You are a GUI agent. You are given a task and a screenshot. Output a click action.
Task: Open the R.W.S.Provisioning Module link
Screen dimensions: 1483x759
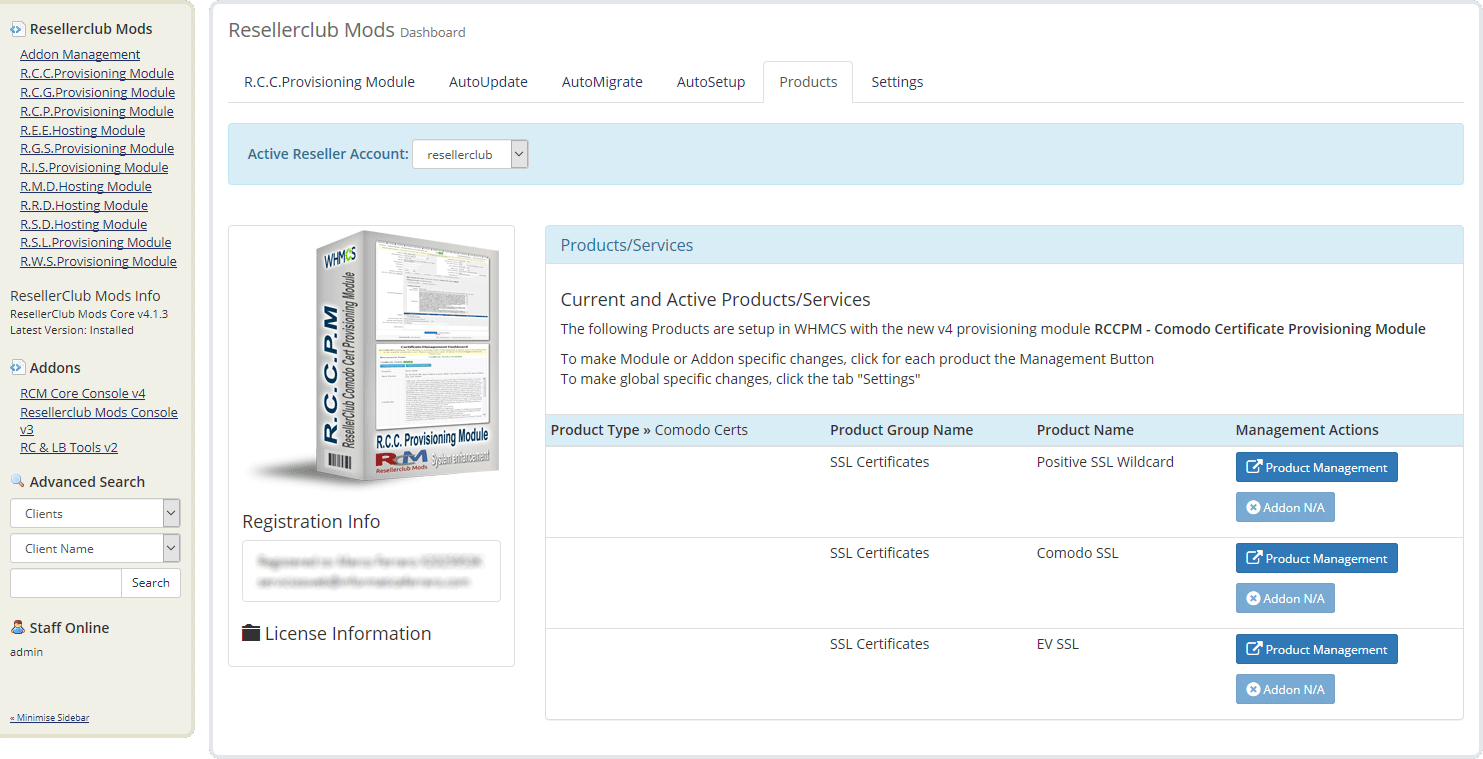[98, 261]
